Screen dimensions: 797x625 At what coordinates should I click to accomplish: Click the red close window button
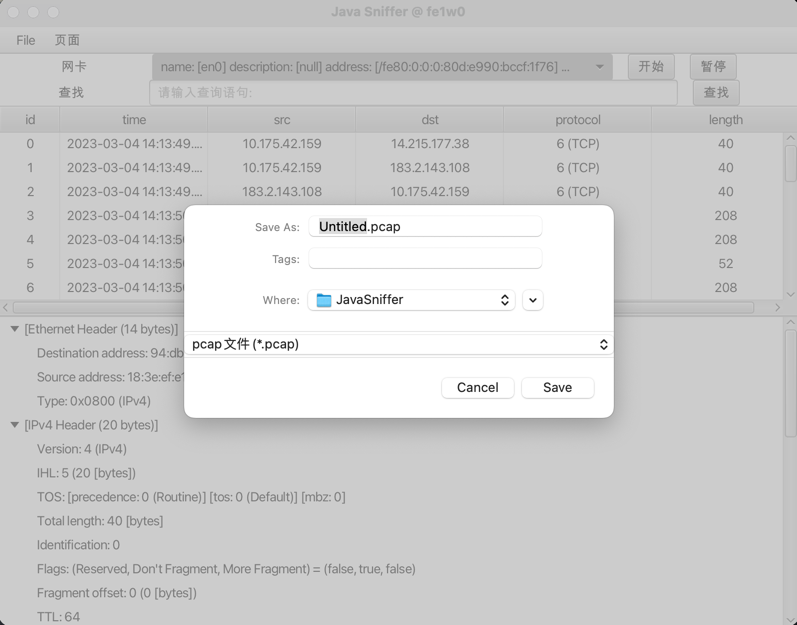click(x=14, y=12)
